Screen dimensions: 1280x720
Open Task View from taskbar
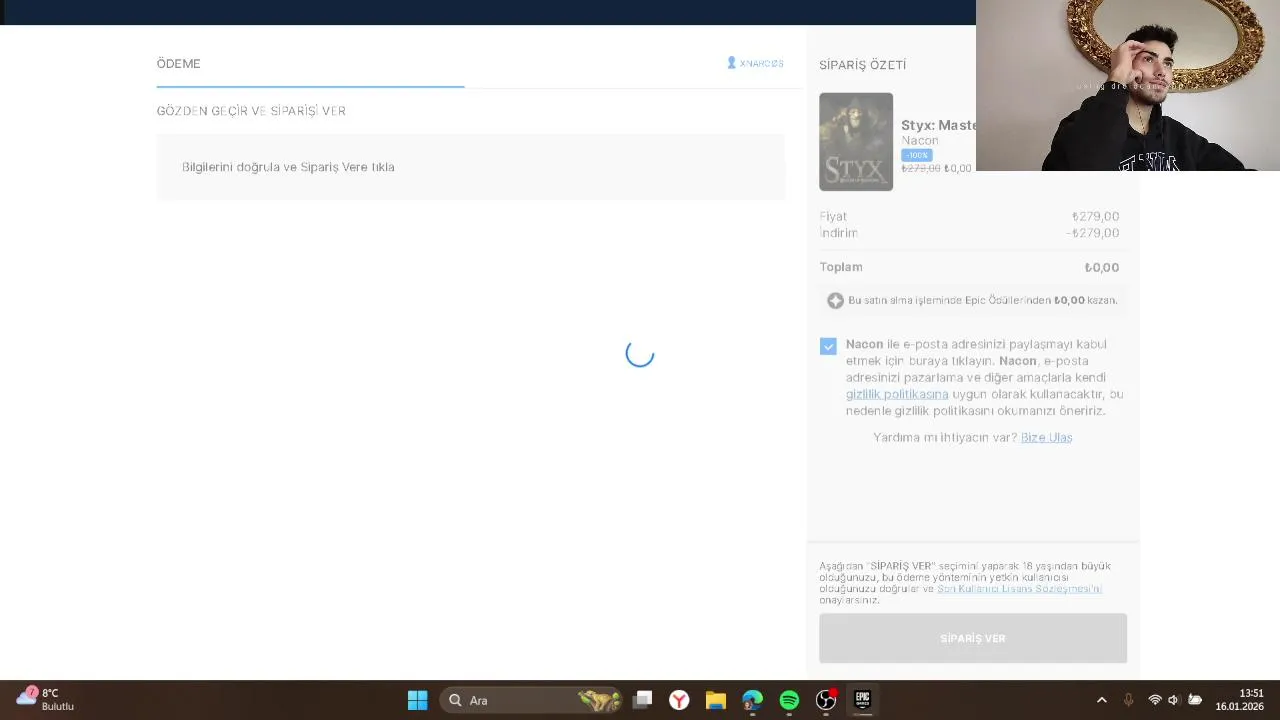[643, 700]
